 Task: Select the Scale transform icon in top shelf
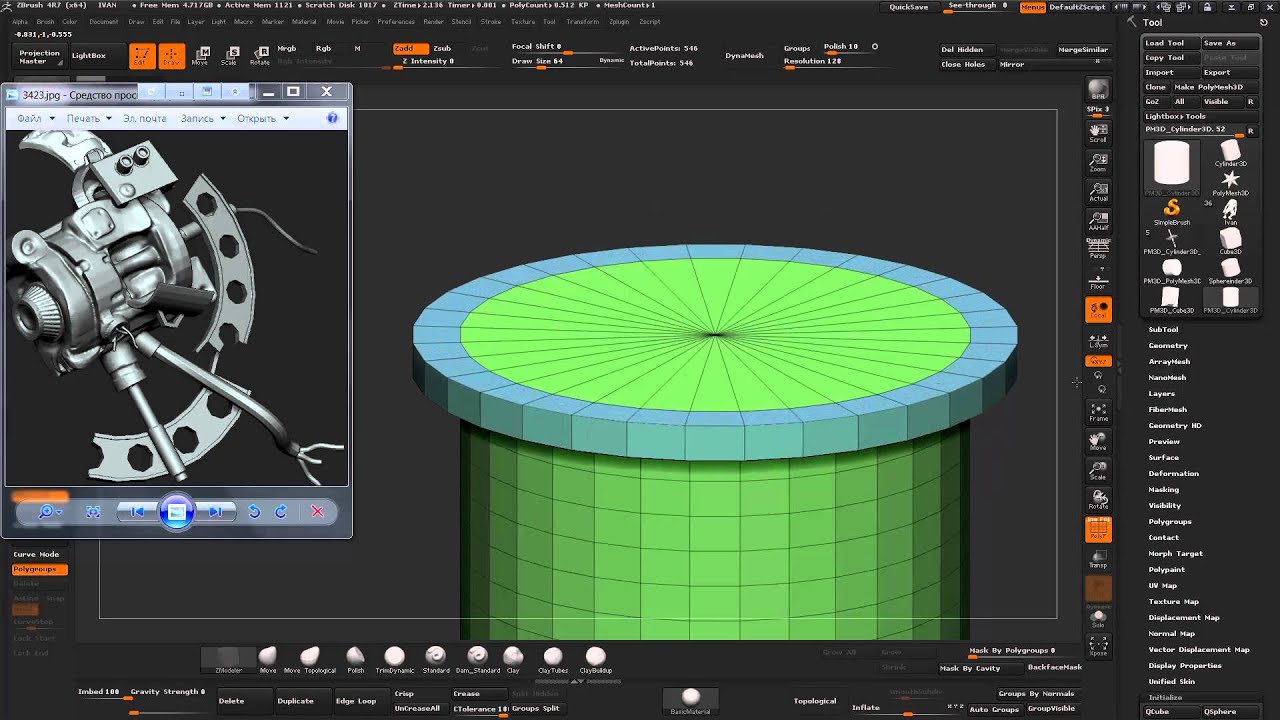230,55
